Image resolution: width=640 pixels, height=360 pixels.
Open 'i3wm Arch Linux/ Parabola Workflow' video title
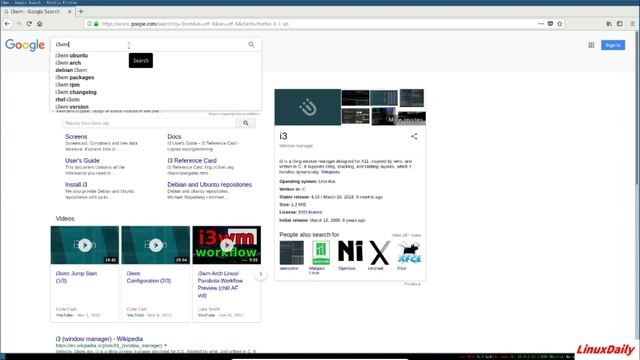(x=220, y=284)
